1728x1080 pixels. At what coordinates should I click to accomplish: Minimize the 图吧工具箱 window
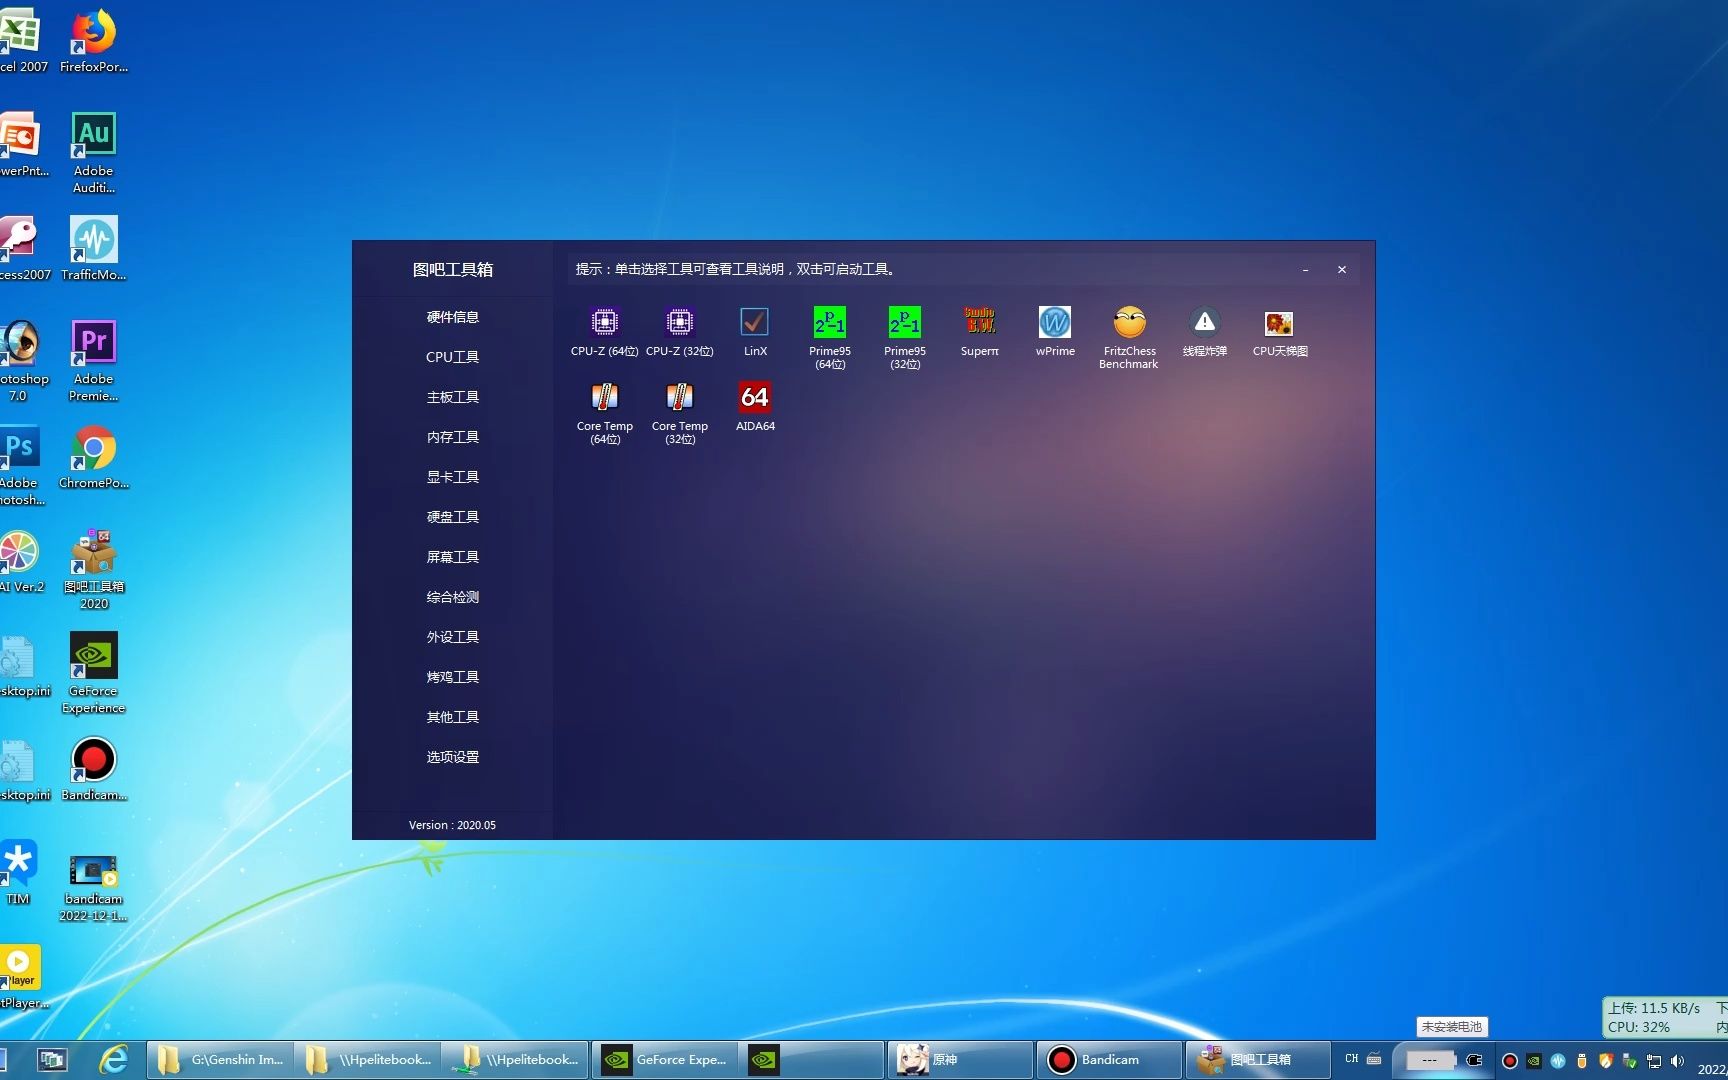point(1305,270)
